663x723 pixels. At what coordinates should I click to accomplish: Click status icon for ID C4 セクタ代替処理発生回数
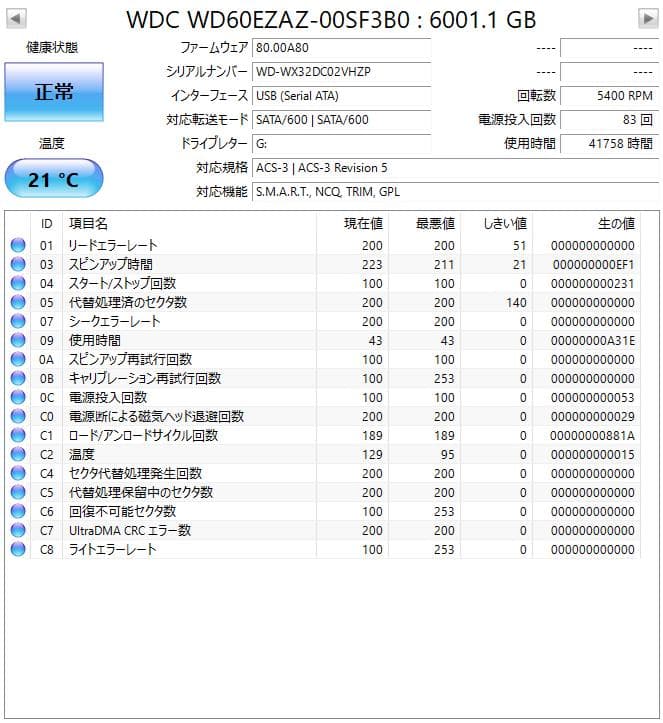(18, 473)
